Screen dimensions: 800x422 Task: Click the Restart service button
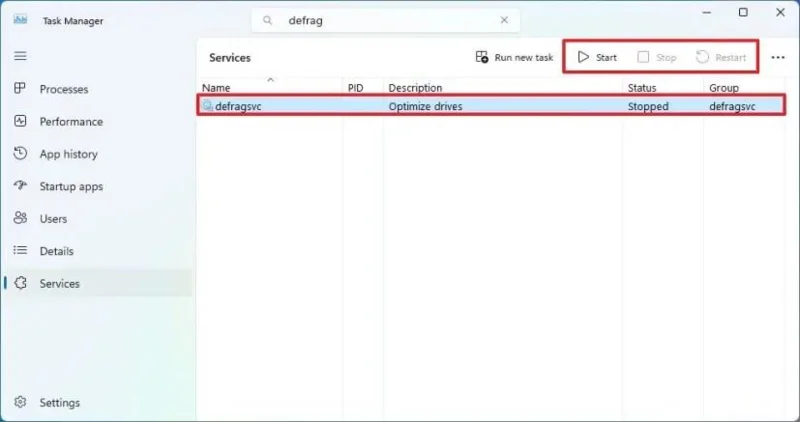(x=721, y=58)
